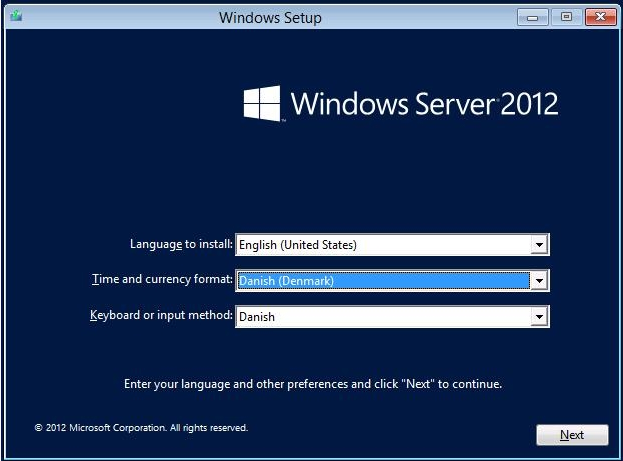Expand Language to install dropdown arrow
Screen dimensions: 623x461
point(539,245)
